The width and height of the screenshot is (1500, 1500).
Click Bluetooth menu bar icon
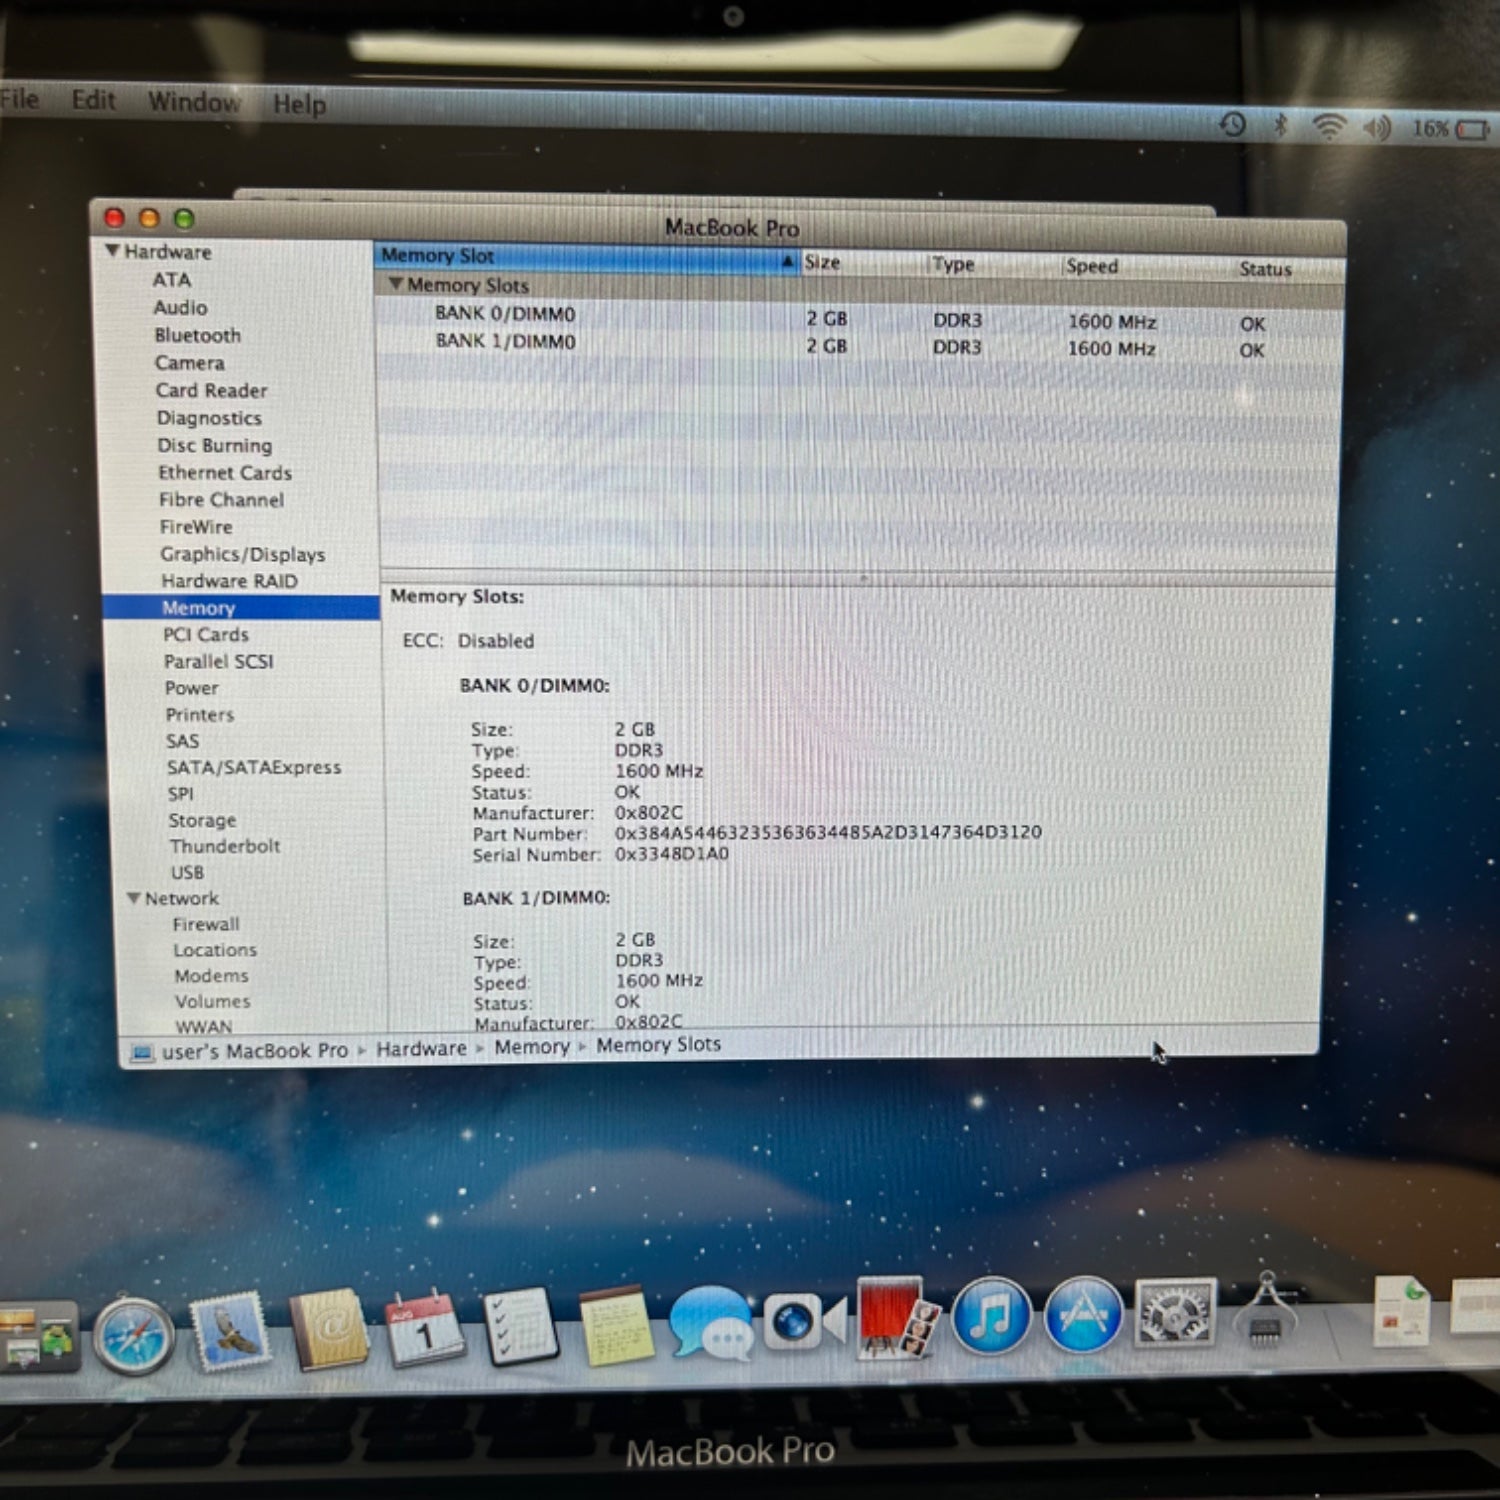(x=1280, y=126)
